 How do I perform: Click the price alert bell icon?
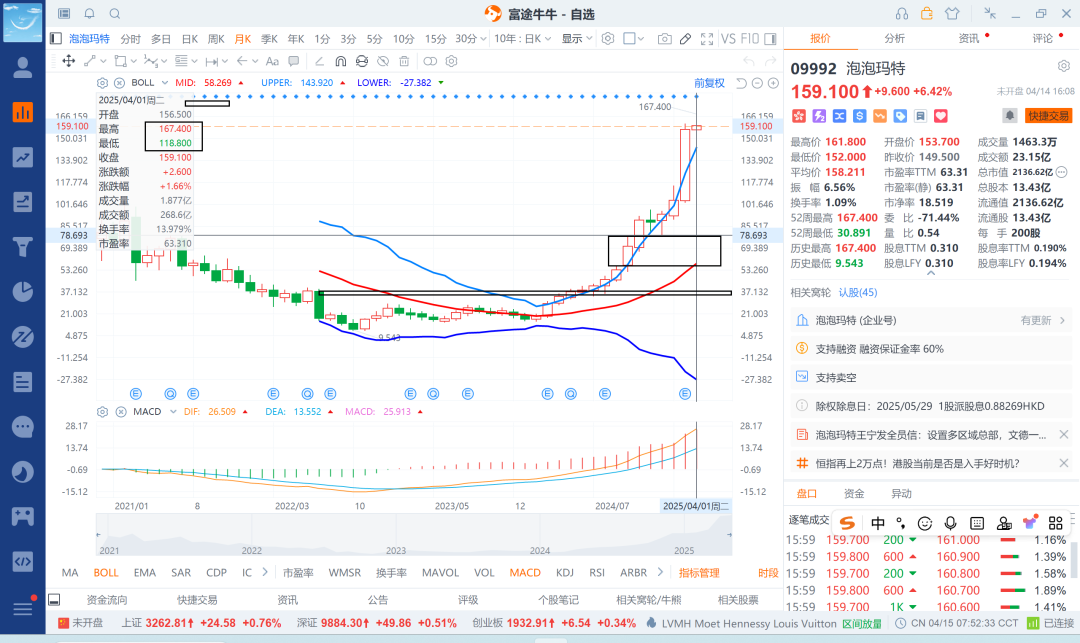click(x=1010, y=116)
